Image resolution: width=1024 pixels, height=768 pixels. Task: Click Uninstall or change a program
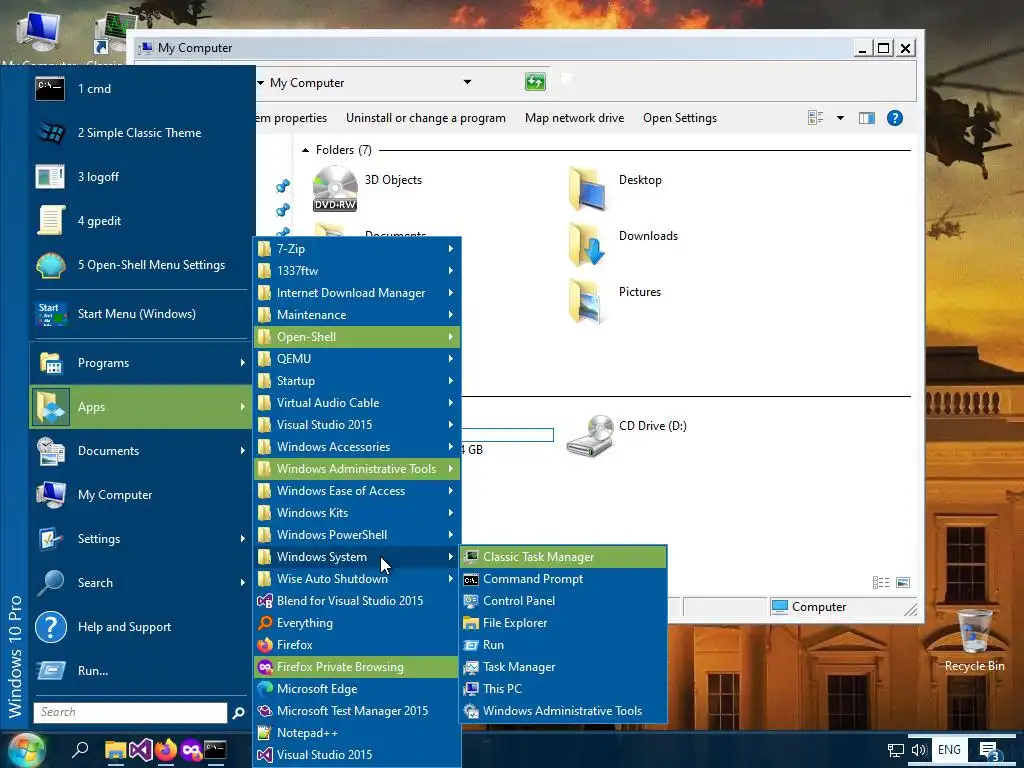[426, 118]
